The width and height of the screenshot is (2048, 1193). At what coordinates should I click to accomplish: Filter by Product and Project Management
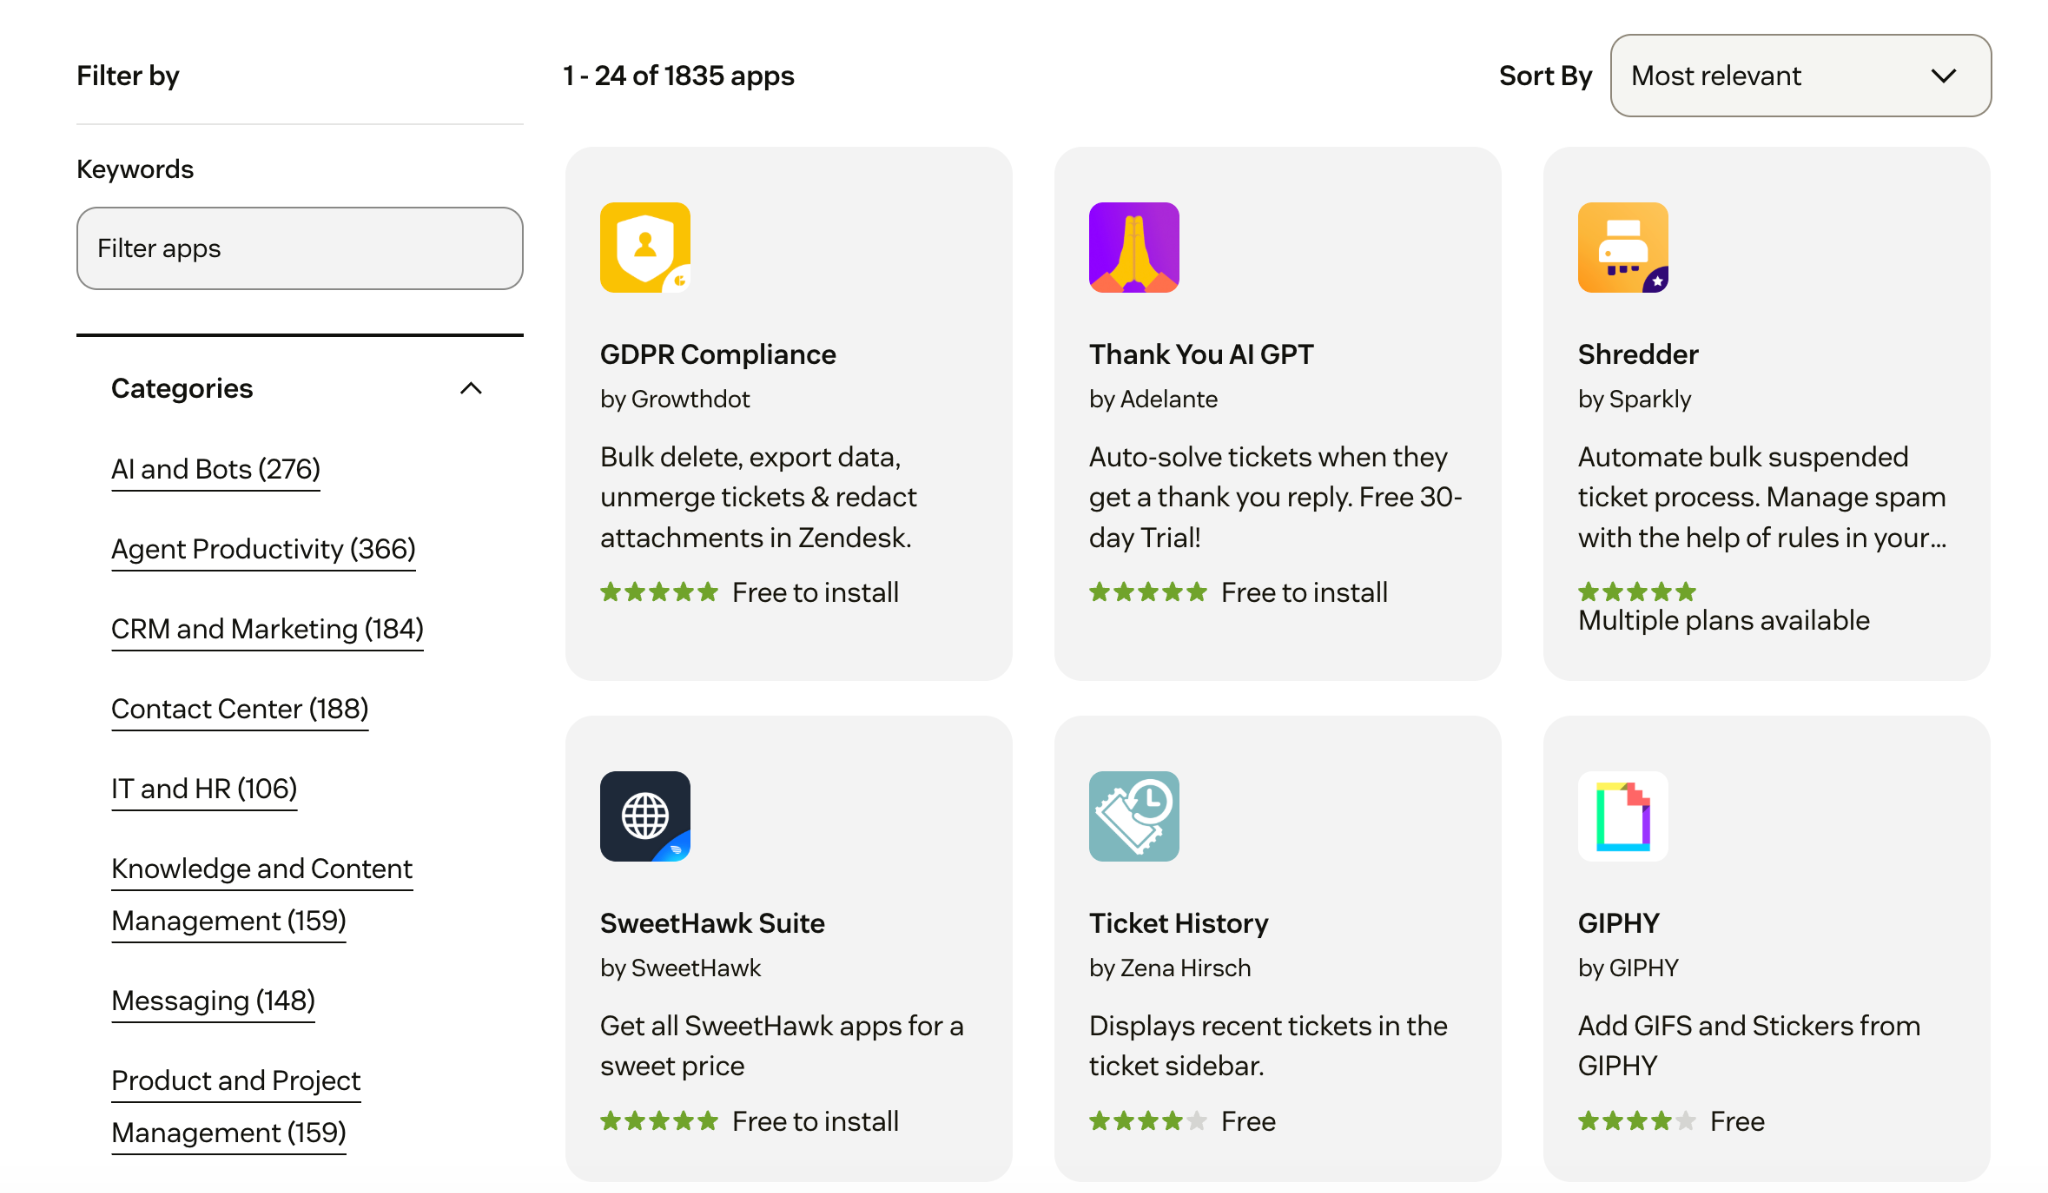(236, 1107)
